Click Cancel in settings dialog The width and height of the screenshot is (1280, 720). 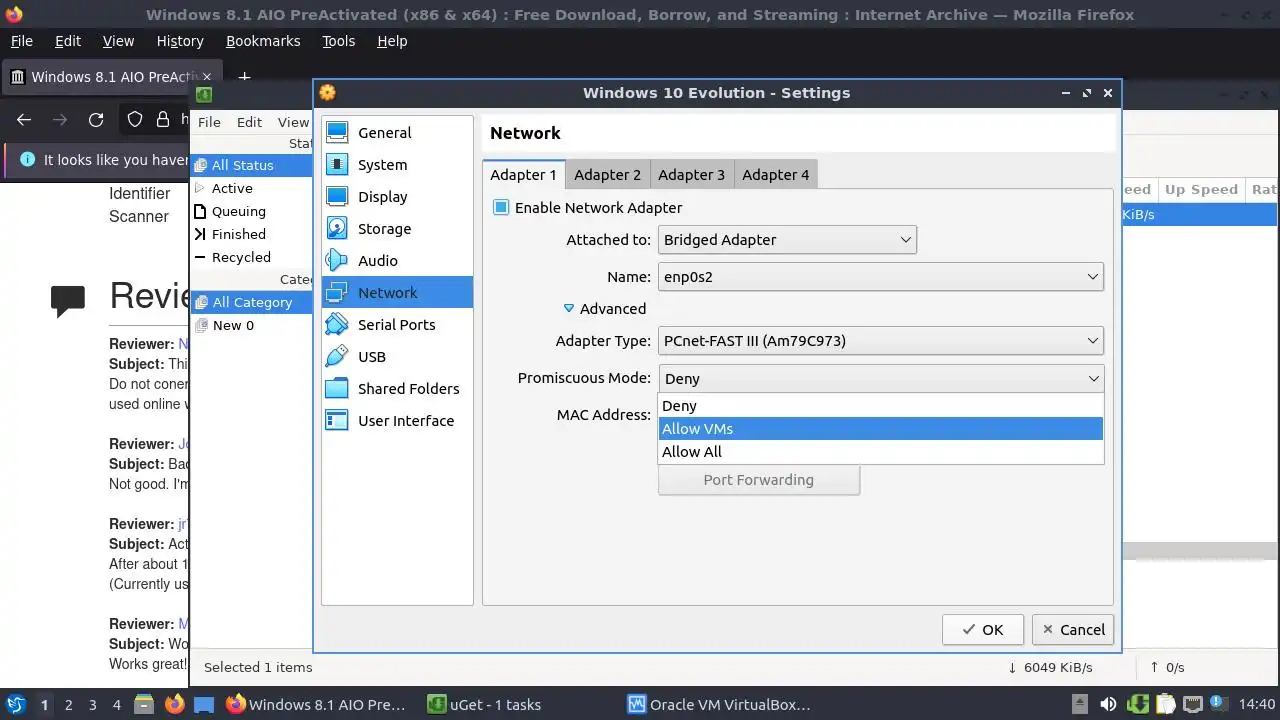(1073, 630)
